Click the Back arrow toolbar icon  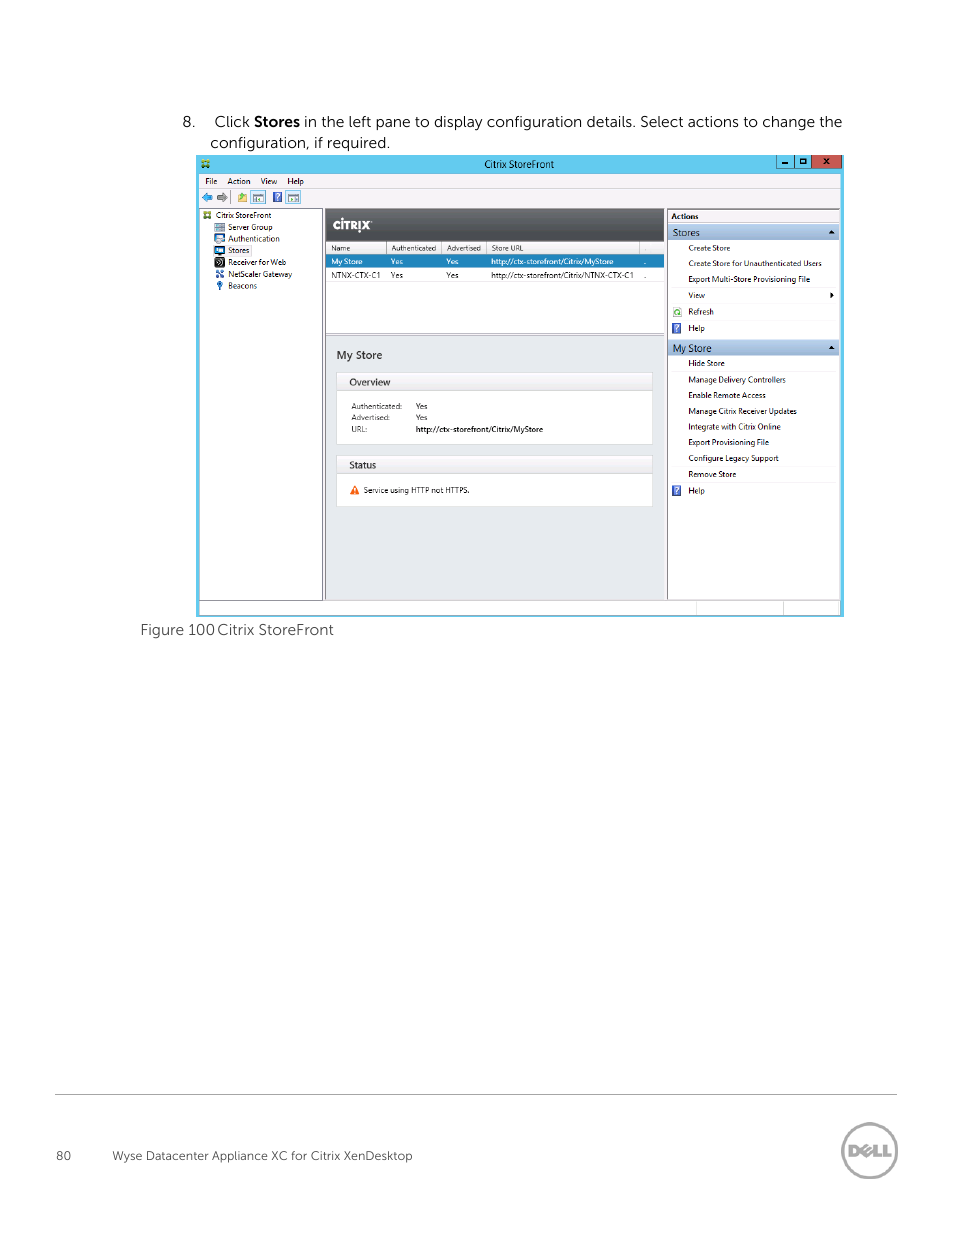[x=207, y=197]
